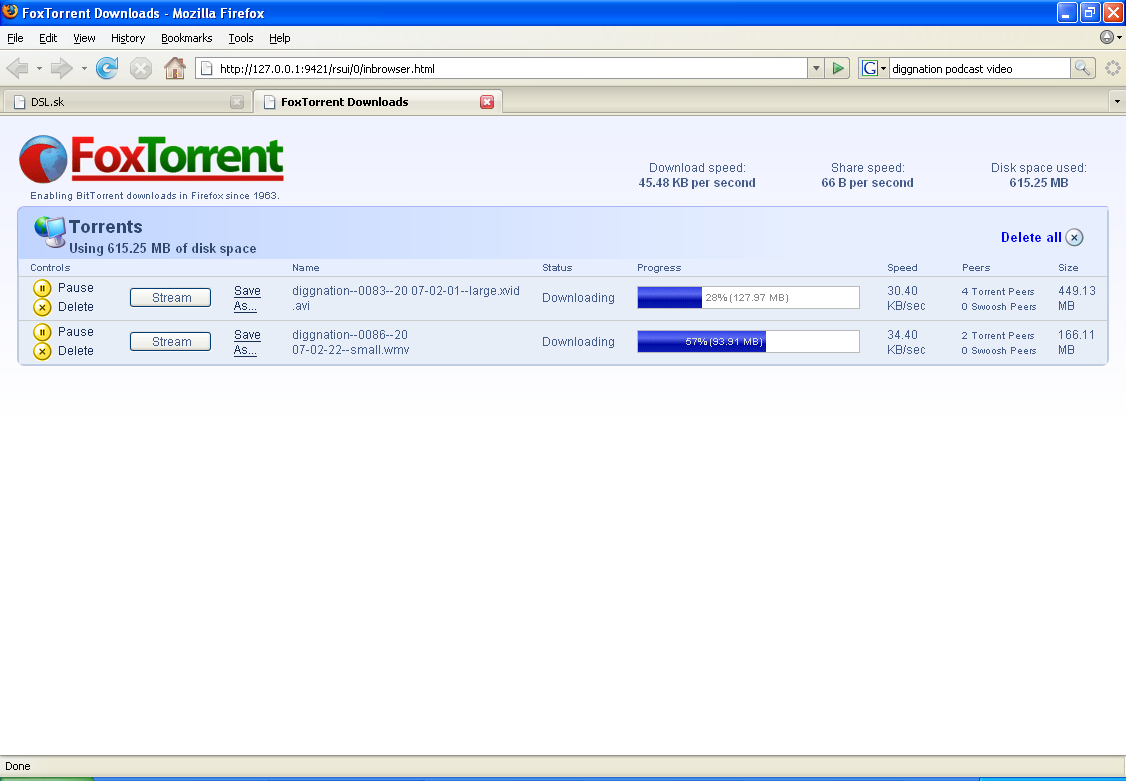This screenshot has height=781, width=1126.
Task: Expand the address bar URL dropdown
Action: [x=816, y=68]
